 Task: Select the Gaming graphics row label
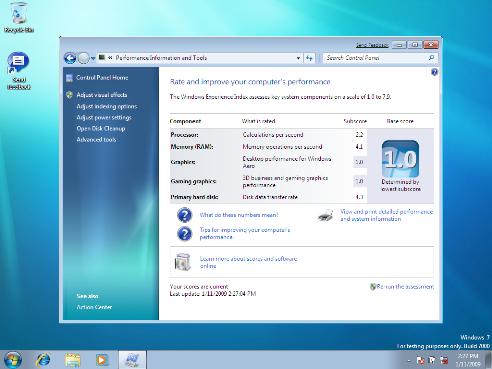193,181
